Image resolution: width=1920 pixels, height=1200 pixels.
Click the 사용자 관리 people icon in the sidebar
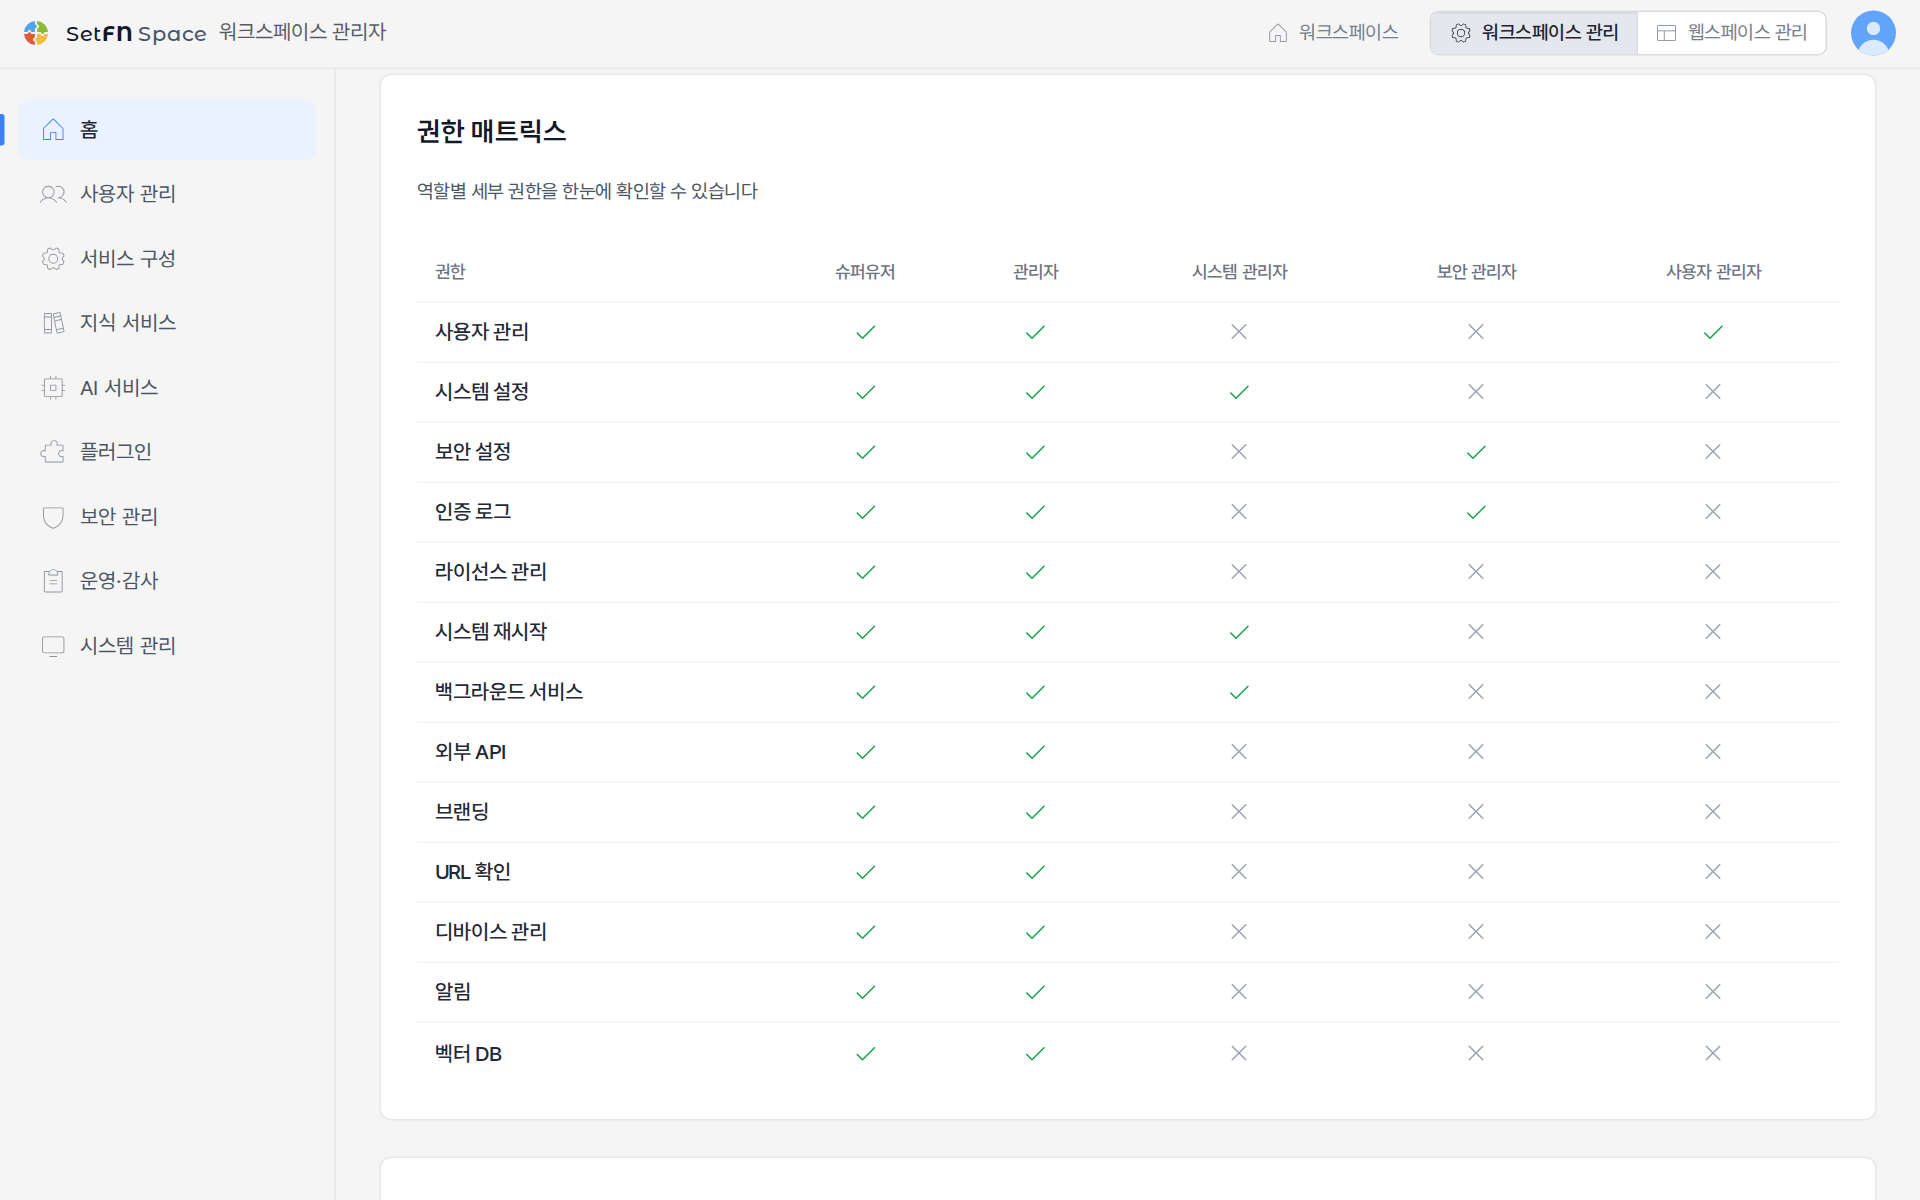tap(53, 194)
